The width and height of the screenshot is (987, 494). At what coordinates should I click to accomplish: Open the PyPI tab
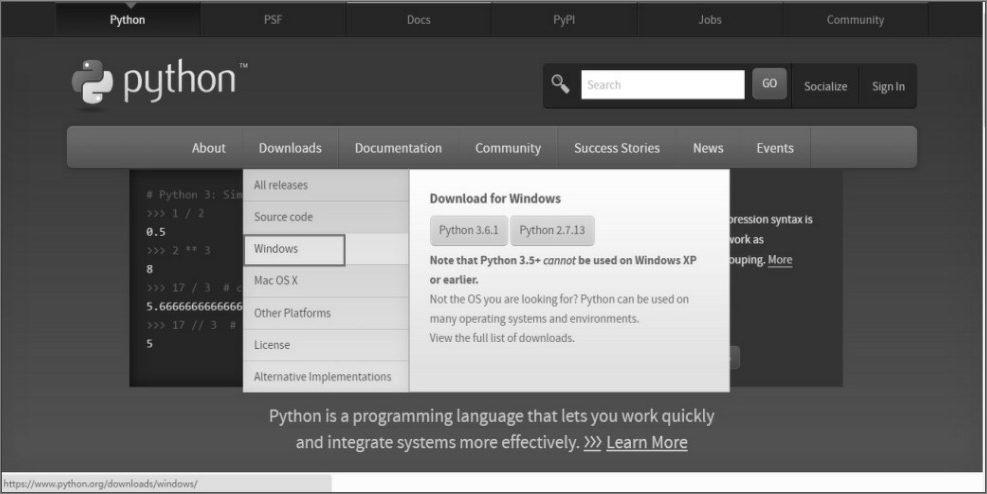click(564, 20)
